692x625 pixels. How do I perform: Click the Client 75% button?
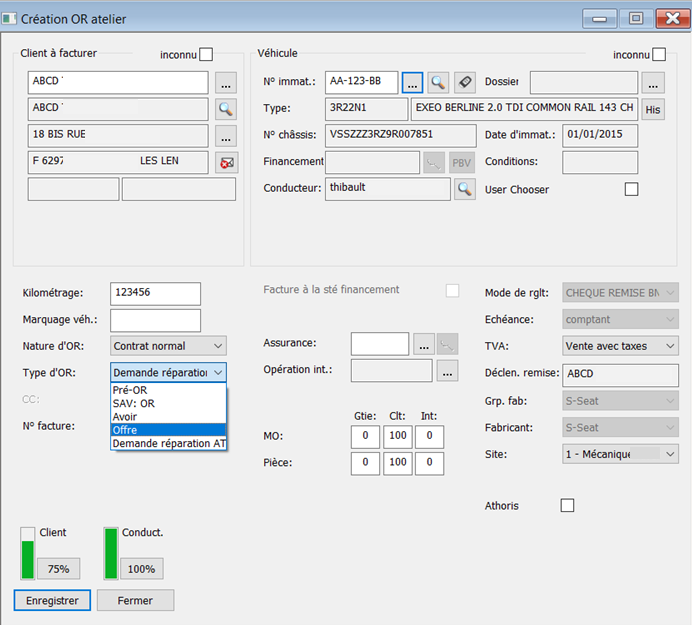tap(58, 569)
